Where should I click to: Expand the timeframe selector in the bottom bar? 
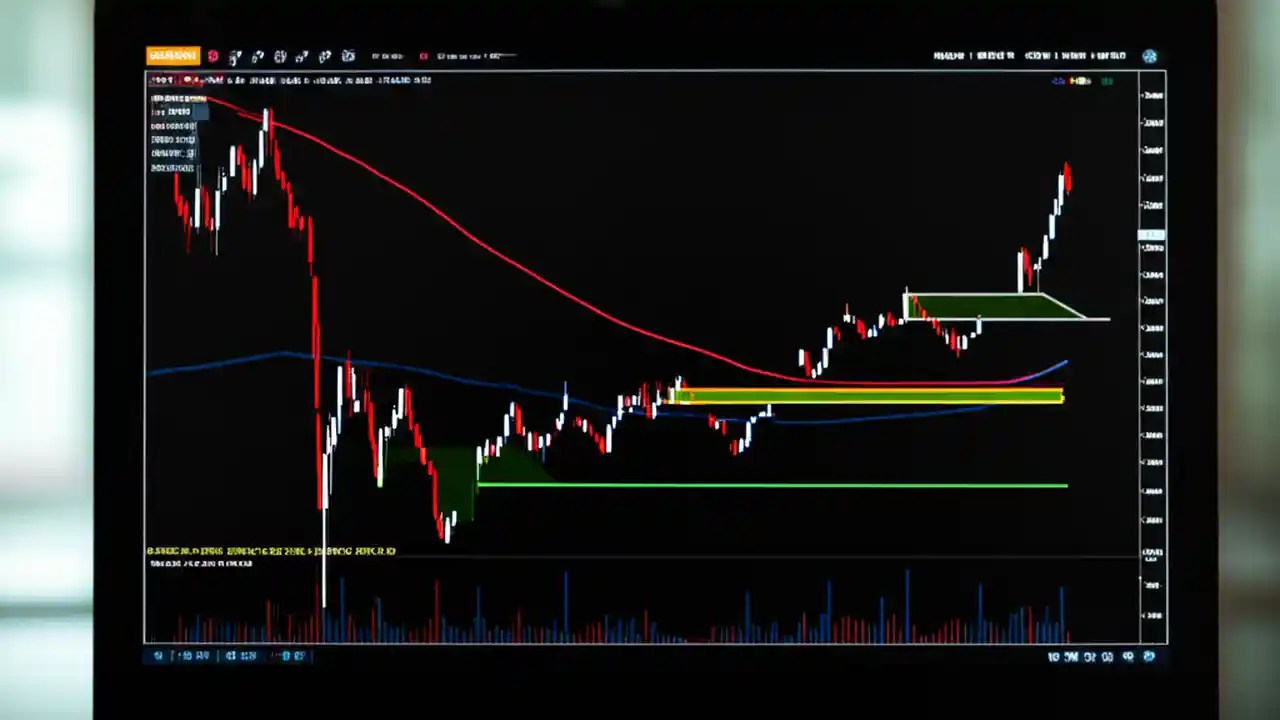click(195, 656)
